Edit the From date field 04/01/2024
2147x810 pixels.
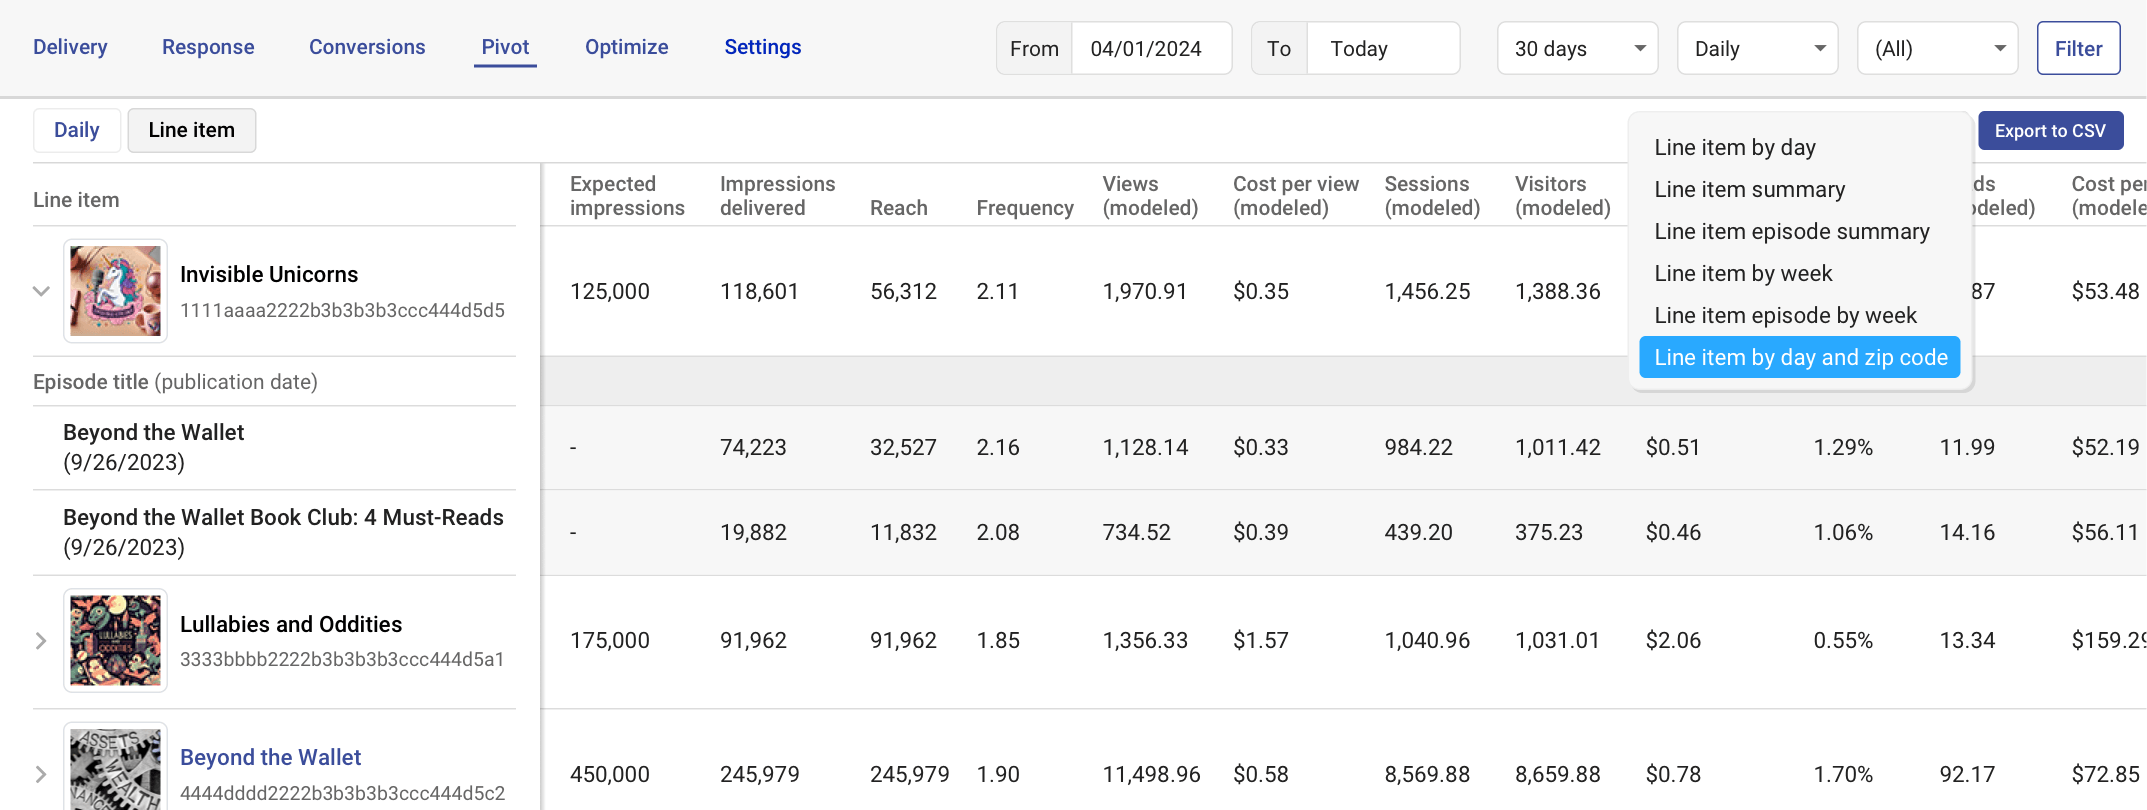[1151, 48]
